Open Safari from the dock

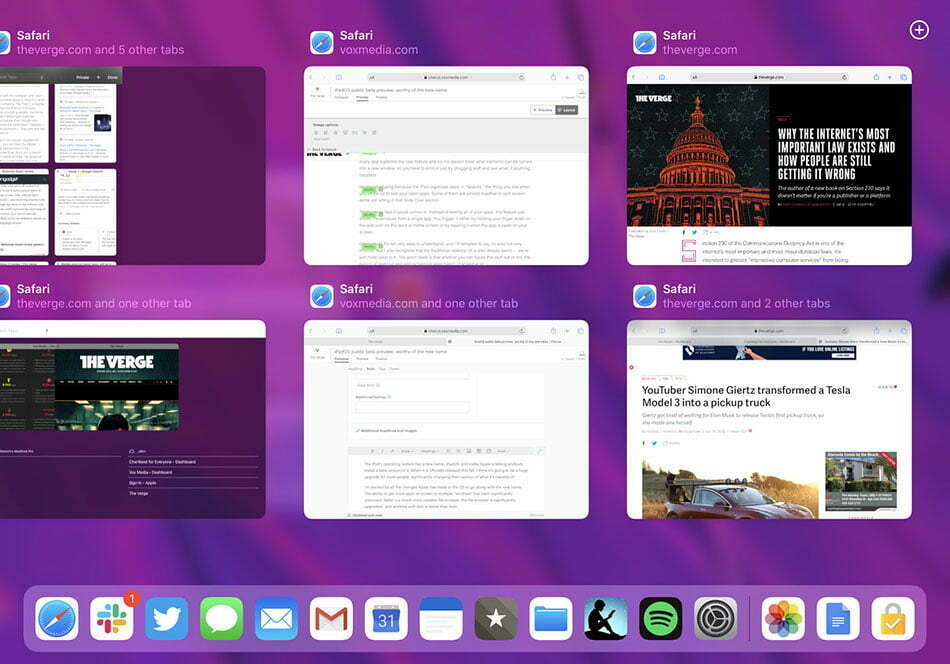tap(57, 619)
